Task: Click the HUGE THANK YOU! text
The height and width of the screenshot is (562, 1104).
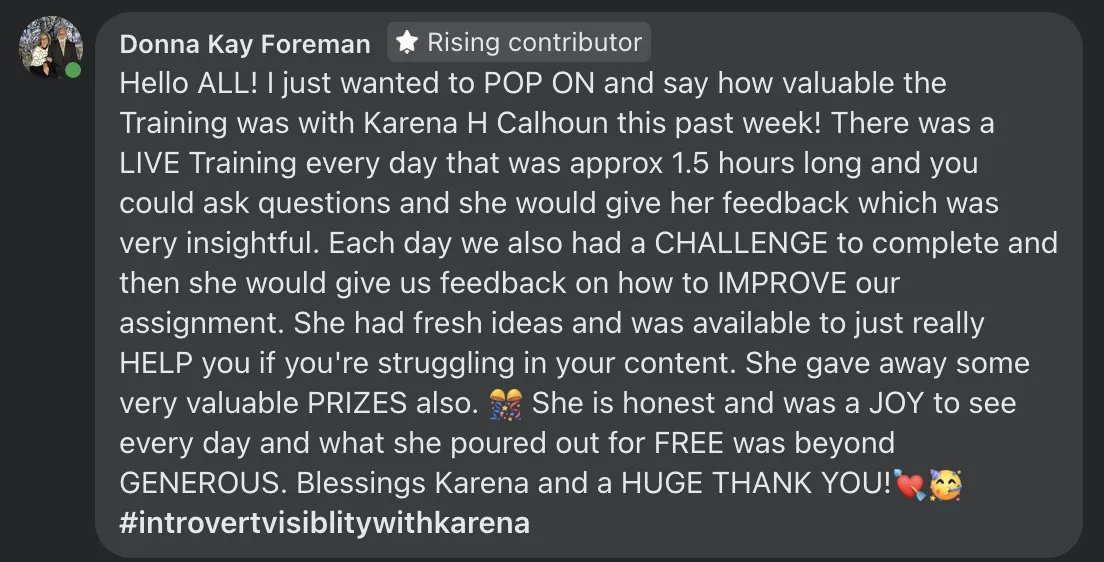Action: click(x=755, y=483)
